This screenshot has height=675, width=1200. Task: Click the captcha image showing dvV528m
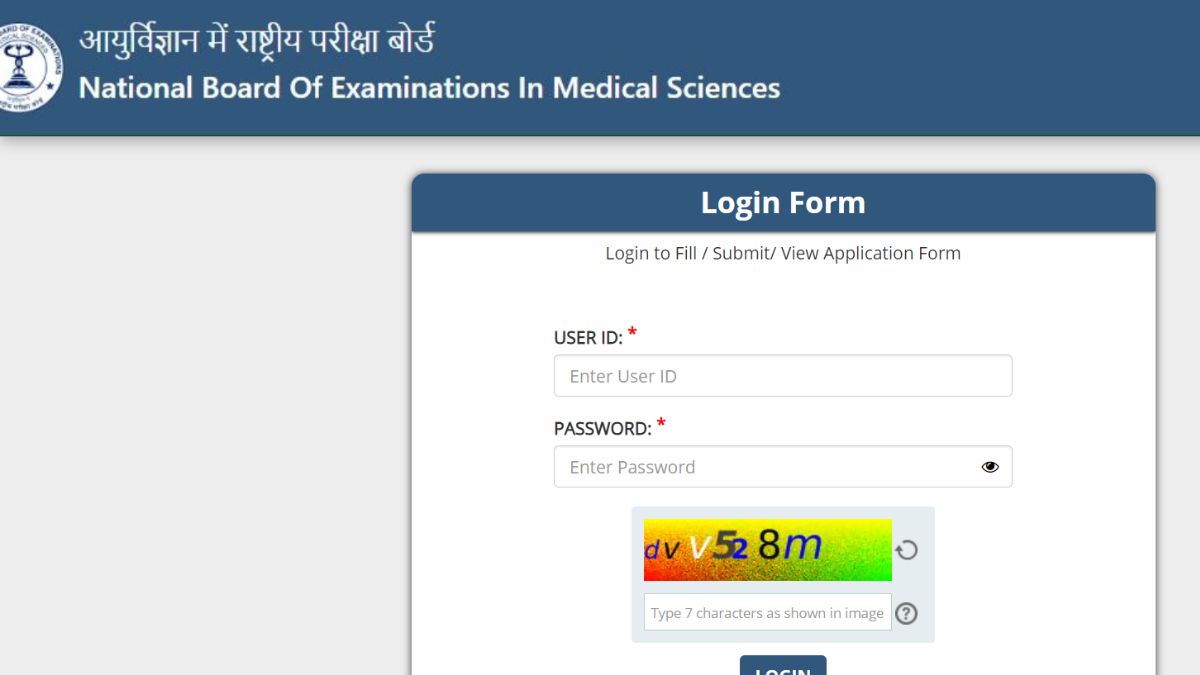pos(767,549)
